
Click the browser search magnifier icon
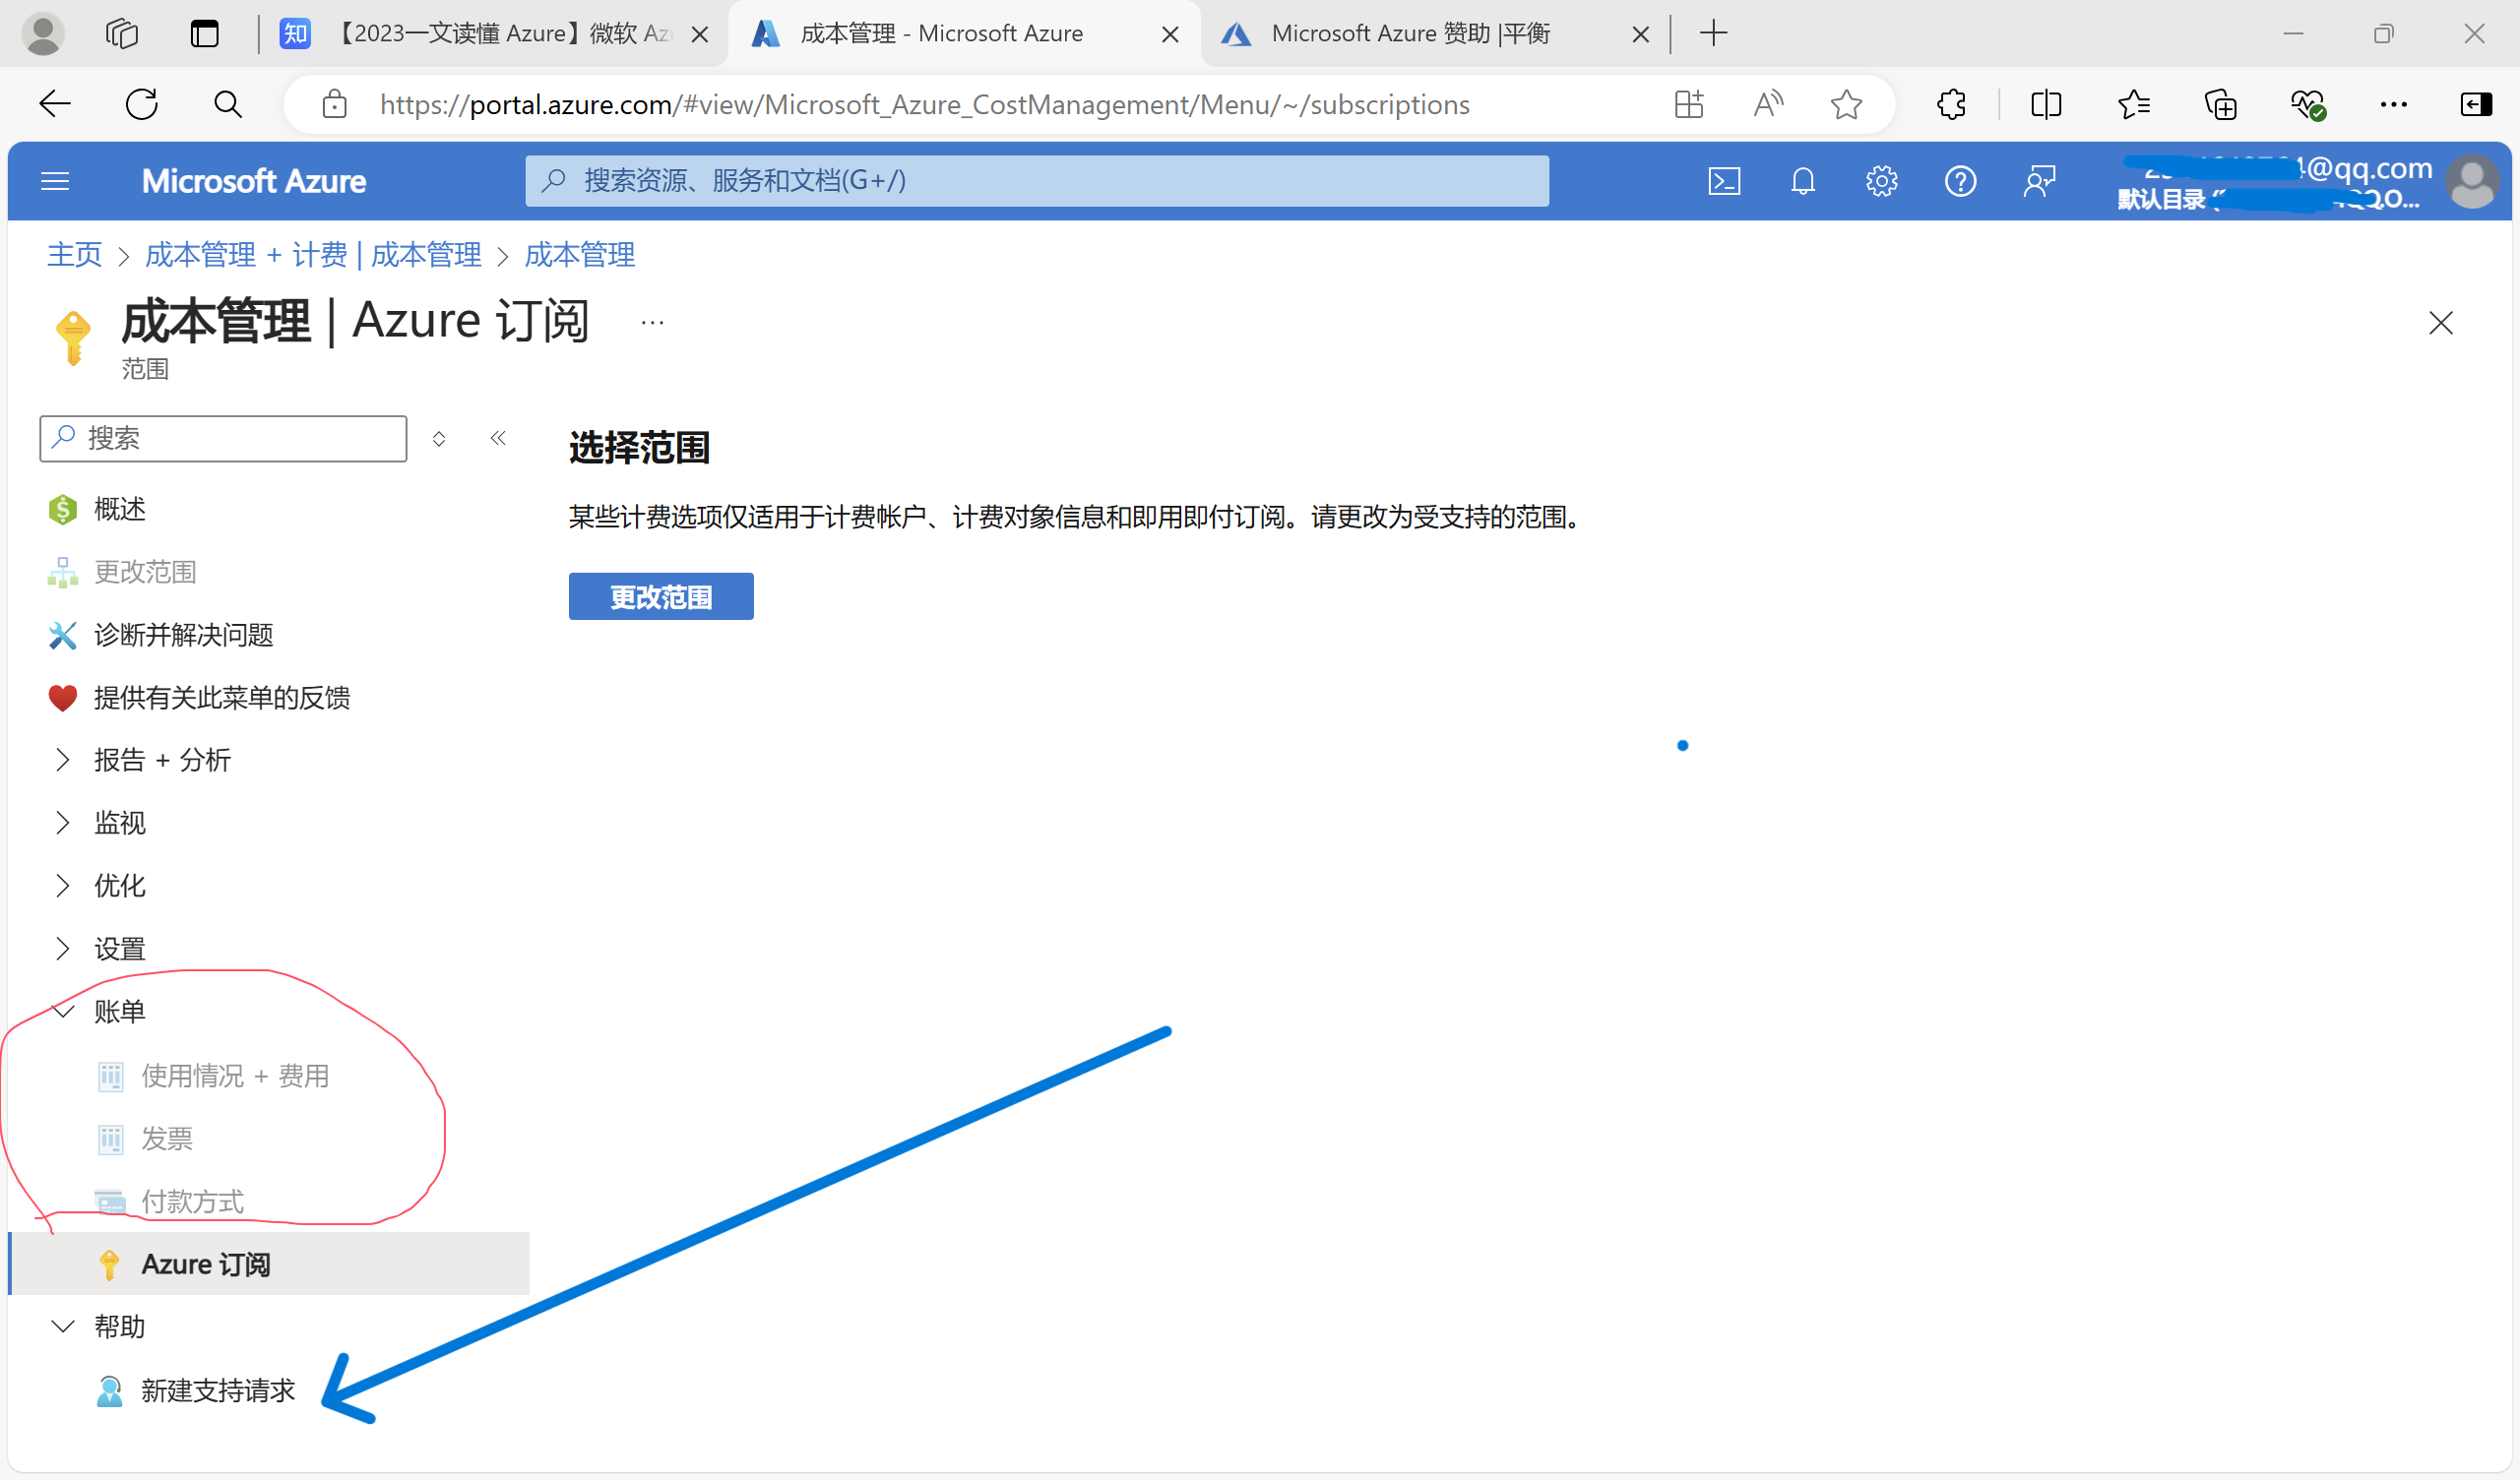[228, 104]
